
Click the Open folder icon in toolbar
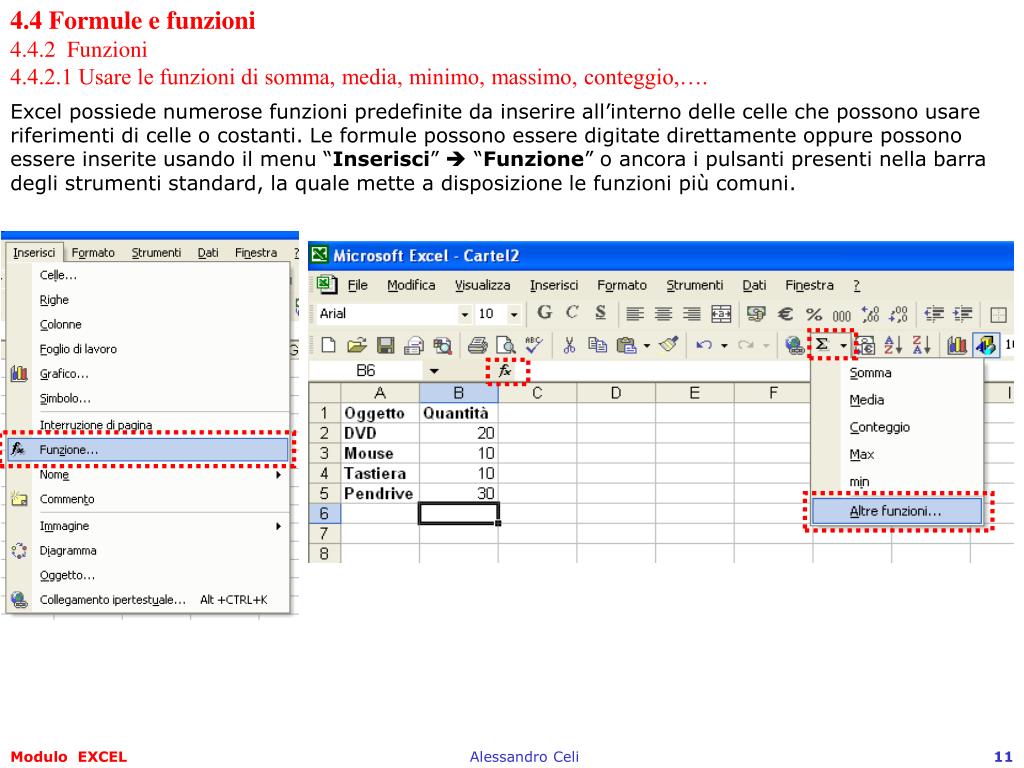click(x=357, y=345)
